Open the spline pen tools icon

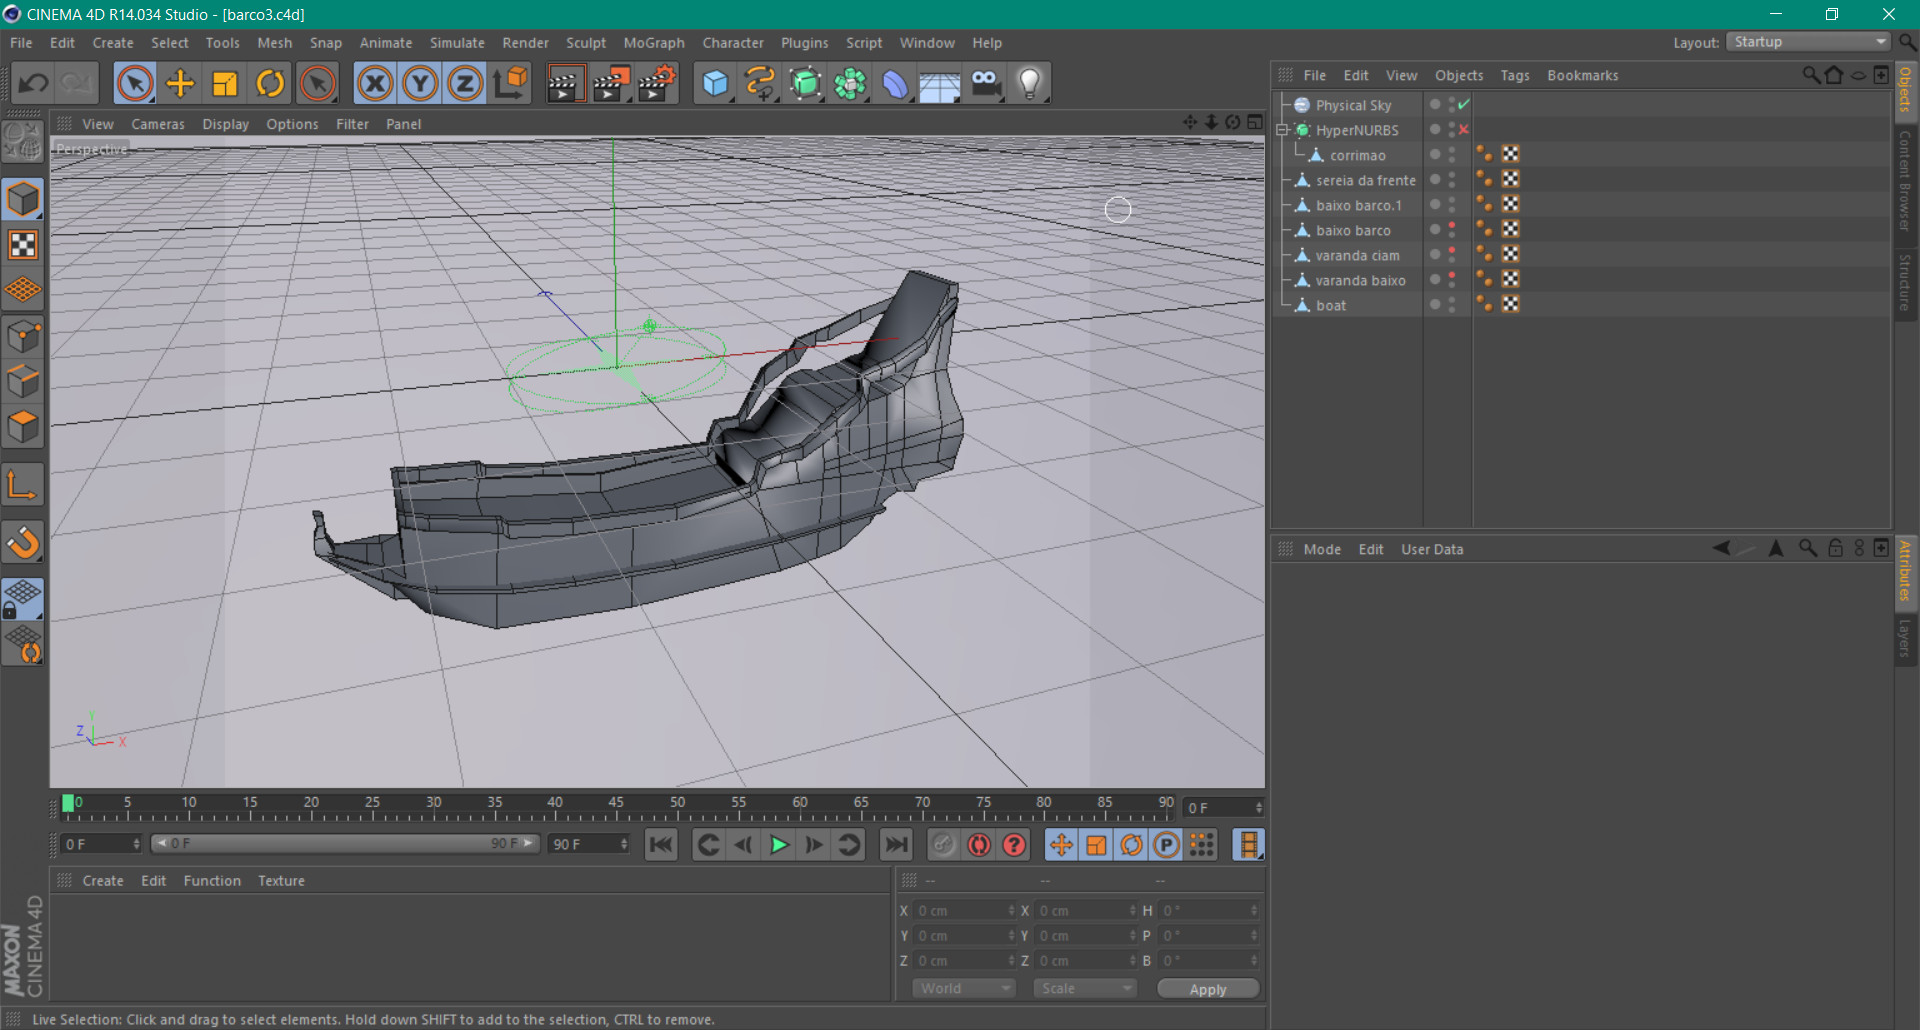click(x=760, y=83)
